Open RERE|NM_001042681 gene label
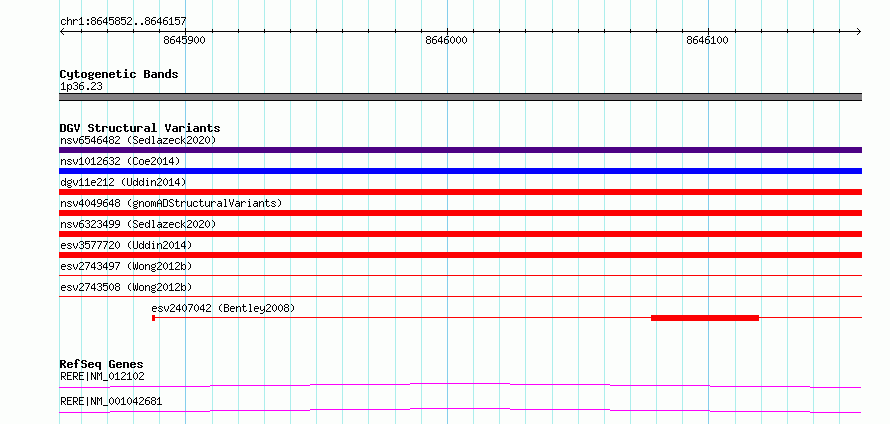The width and height of the screenshot is (890, 424). click(111, 401)
